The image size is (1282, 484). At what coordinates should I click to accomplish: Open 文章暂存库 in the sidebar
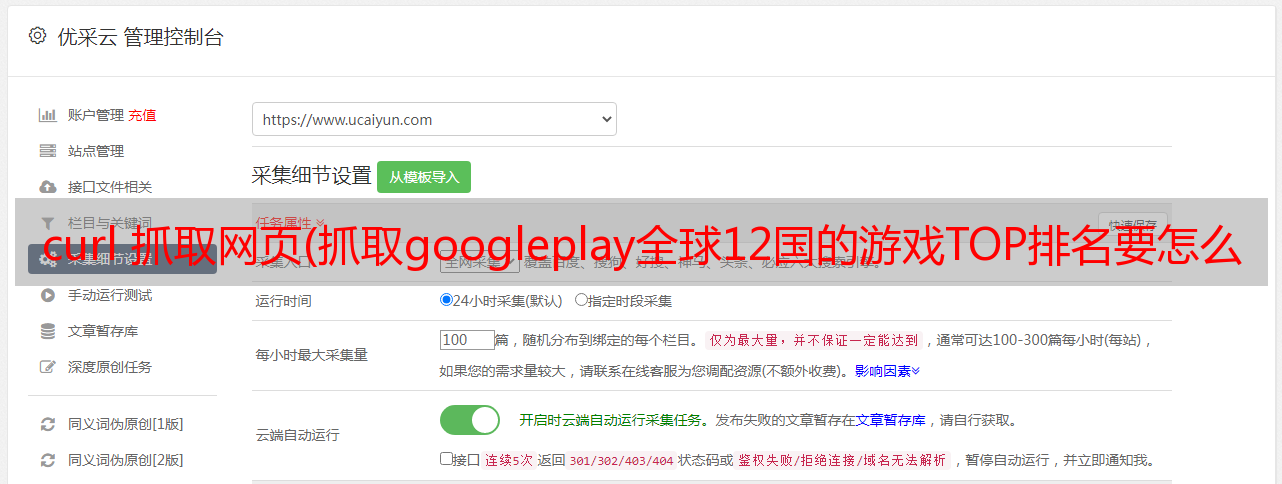tap(103, 331)
